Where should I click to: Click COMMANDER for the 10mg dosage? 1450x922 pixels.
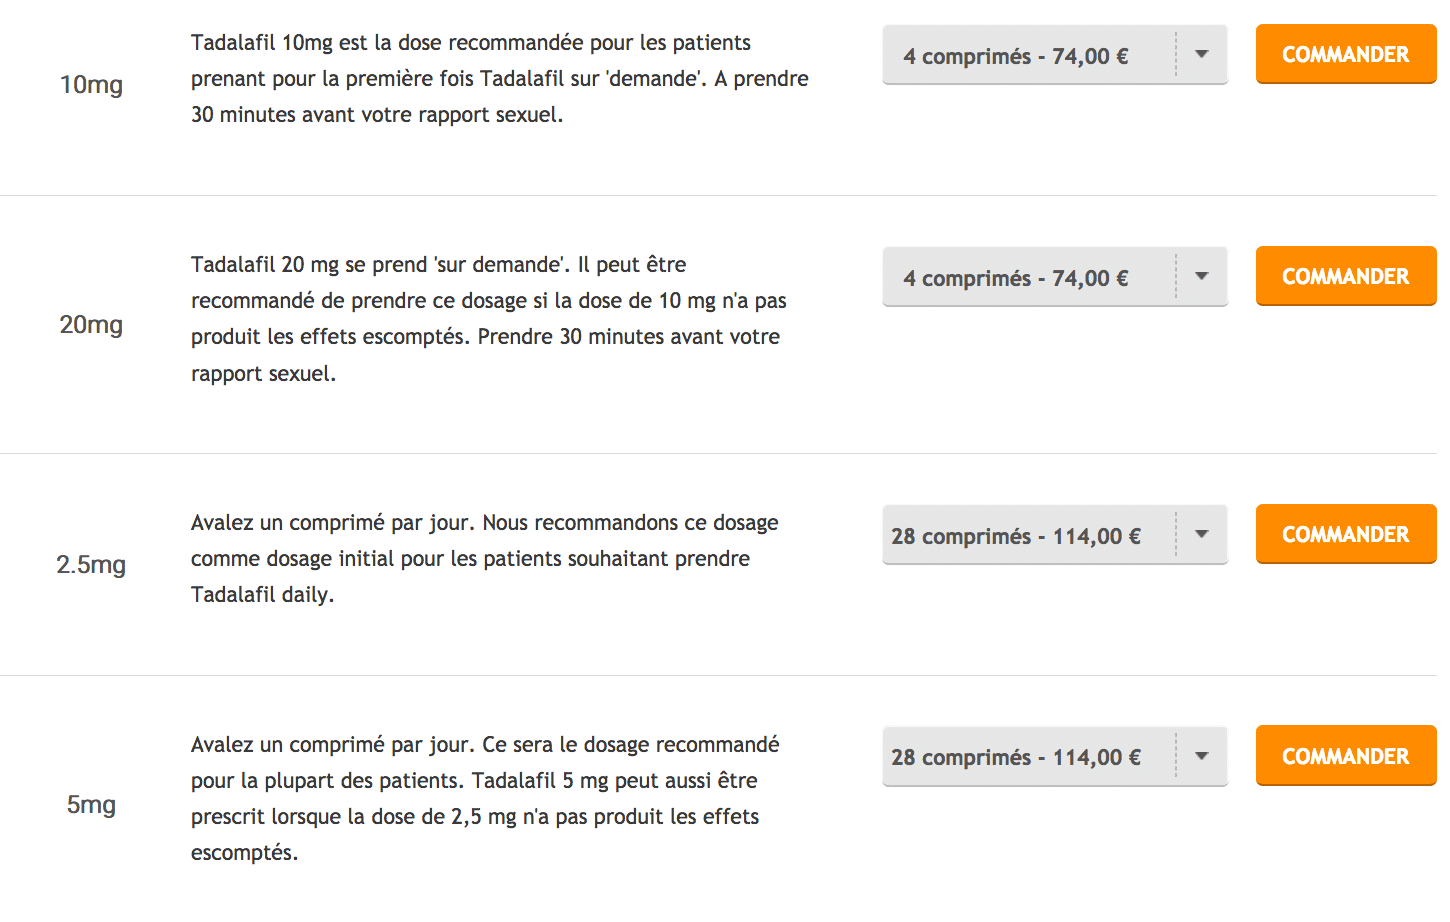[x=1346, y=54]
